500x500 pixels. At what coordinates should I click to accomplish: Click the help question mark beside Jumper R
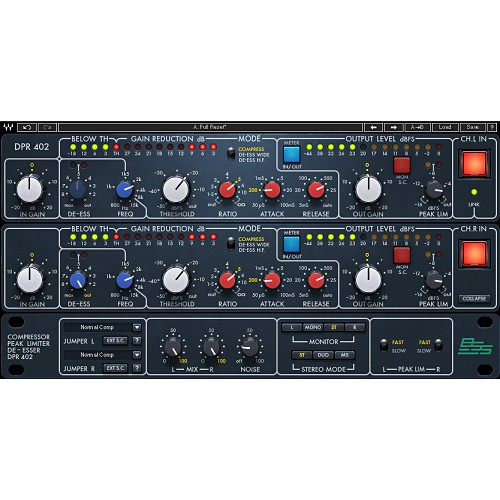[x=137, y=368]
